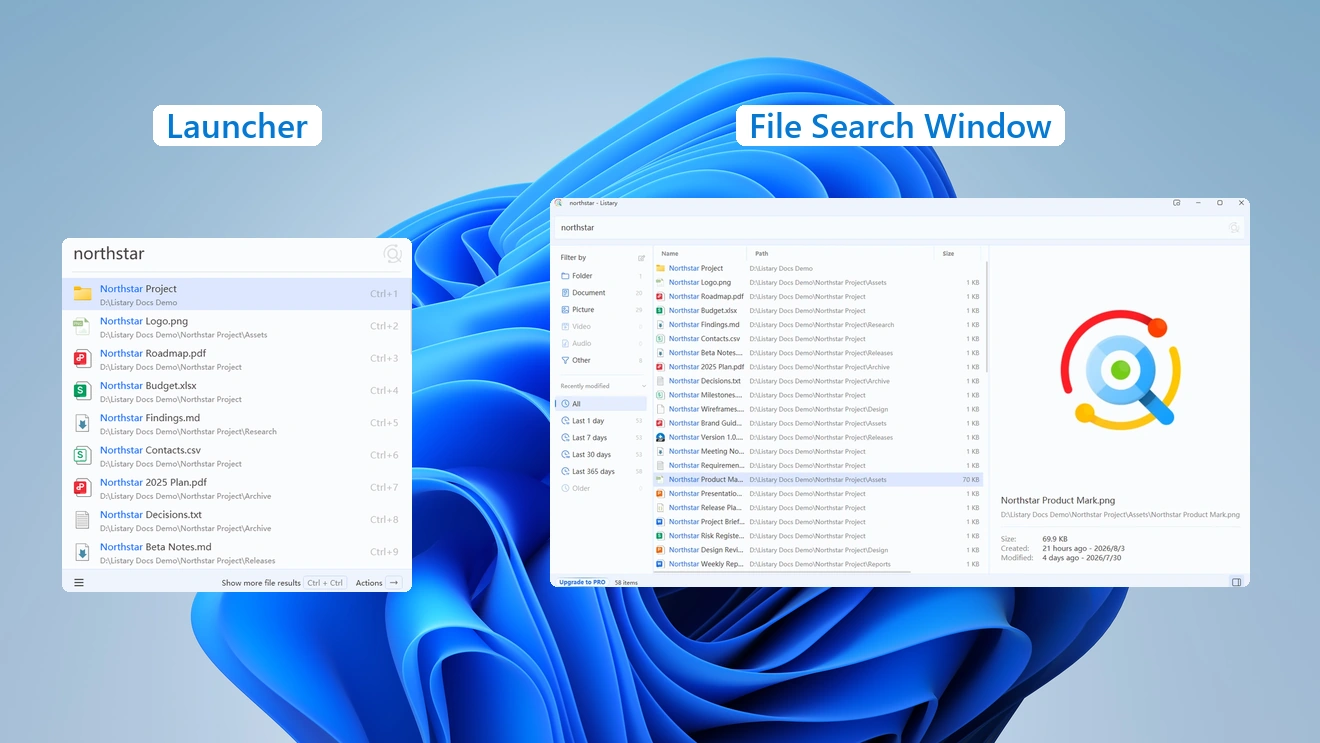
Task: Click the Northstar Wireframes file icon
Action: click(x=660, y=409)
